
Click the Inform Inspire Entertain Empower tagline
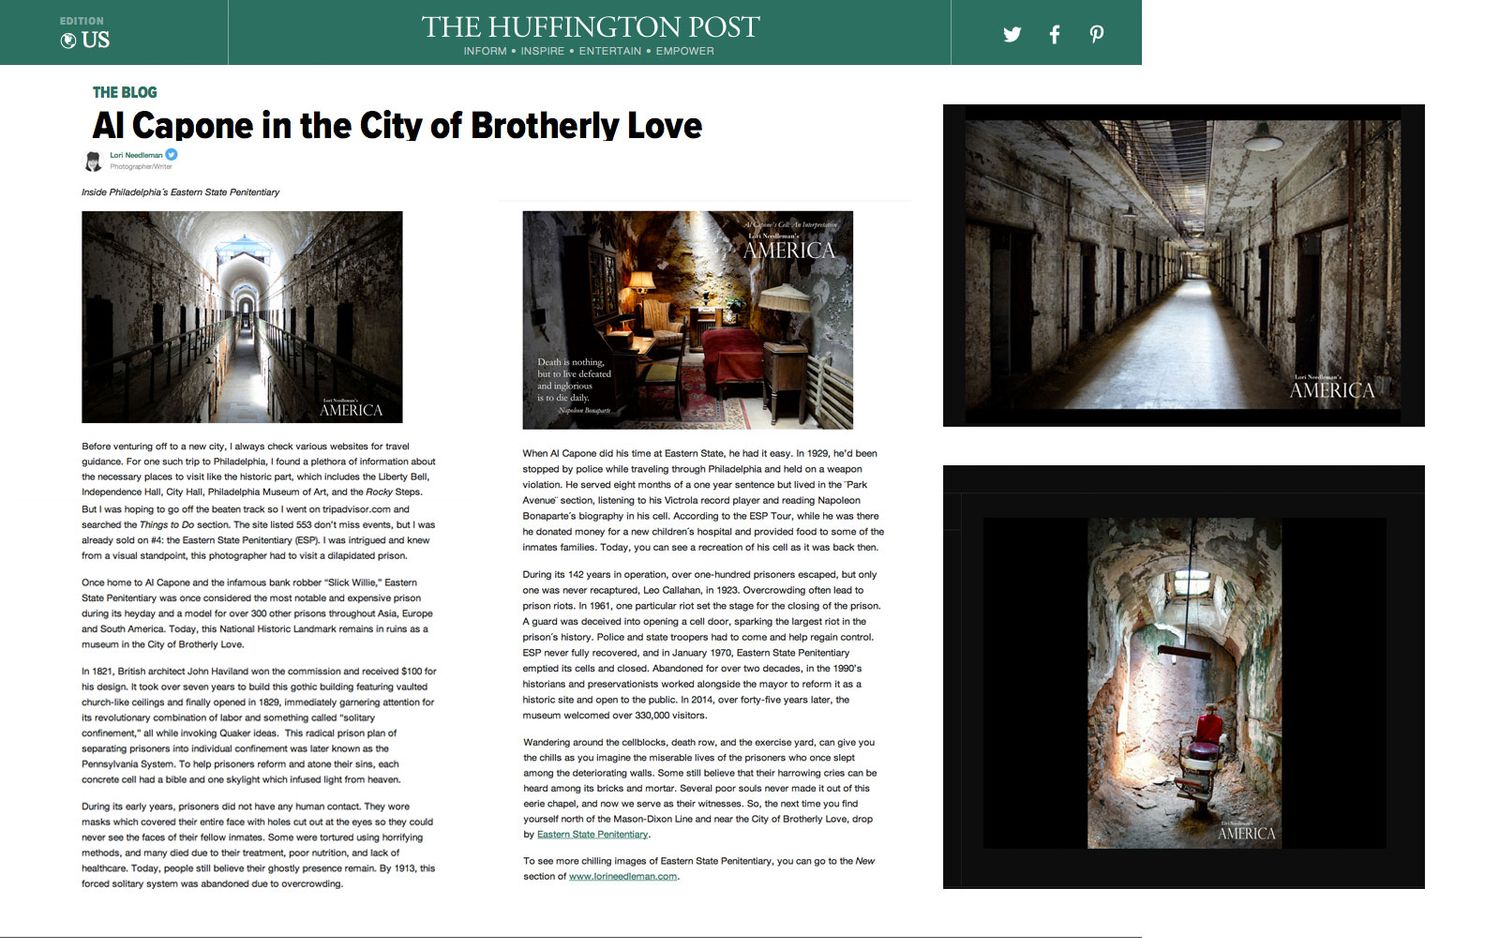[x=589, y=51]
